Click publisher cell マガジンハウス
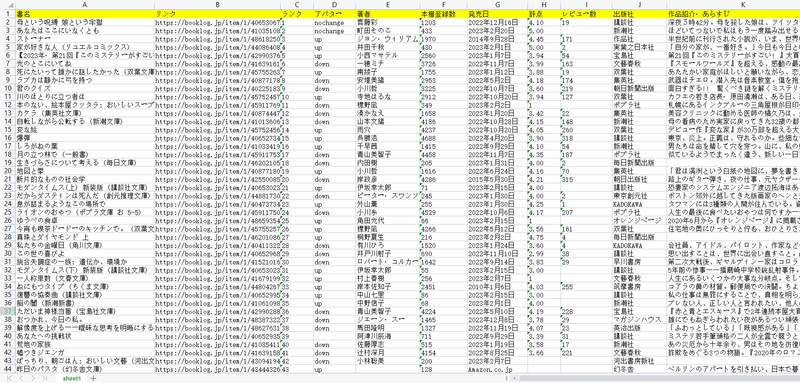The image size is (800, 383). point(639,319)
